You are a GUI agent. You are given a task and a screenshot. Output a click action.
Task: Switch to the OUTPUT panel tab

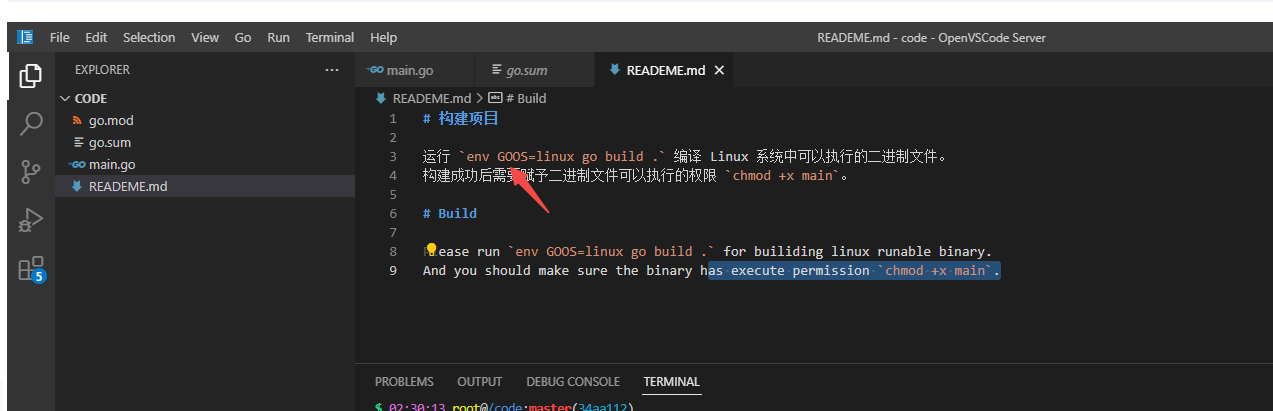[480, 381]
